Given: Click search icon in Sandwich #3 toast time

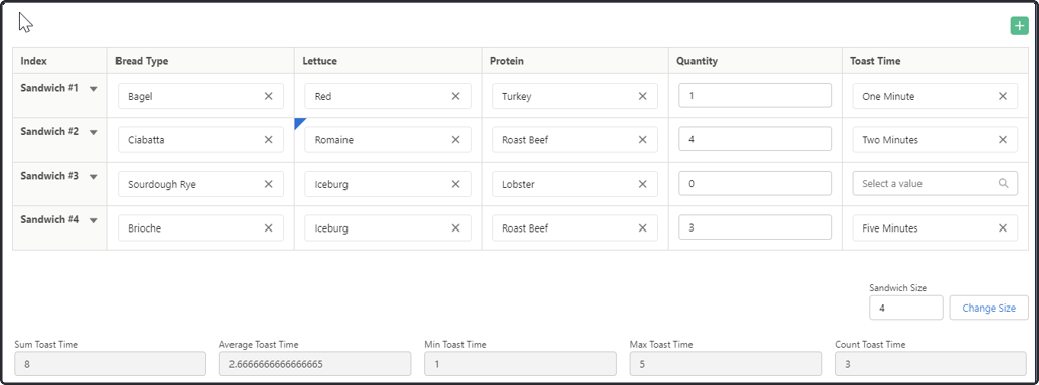Looking at the screenshot, I should pyautogui.click(x=1004, y=184).
